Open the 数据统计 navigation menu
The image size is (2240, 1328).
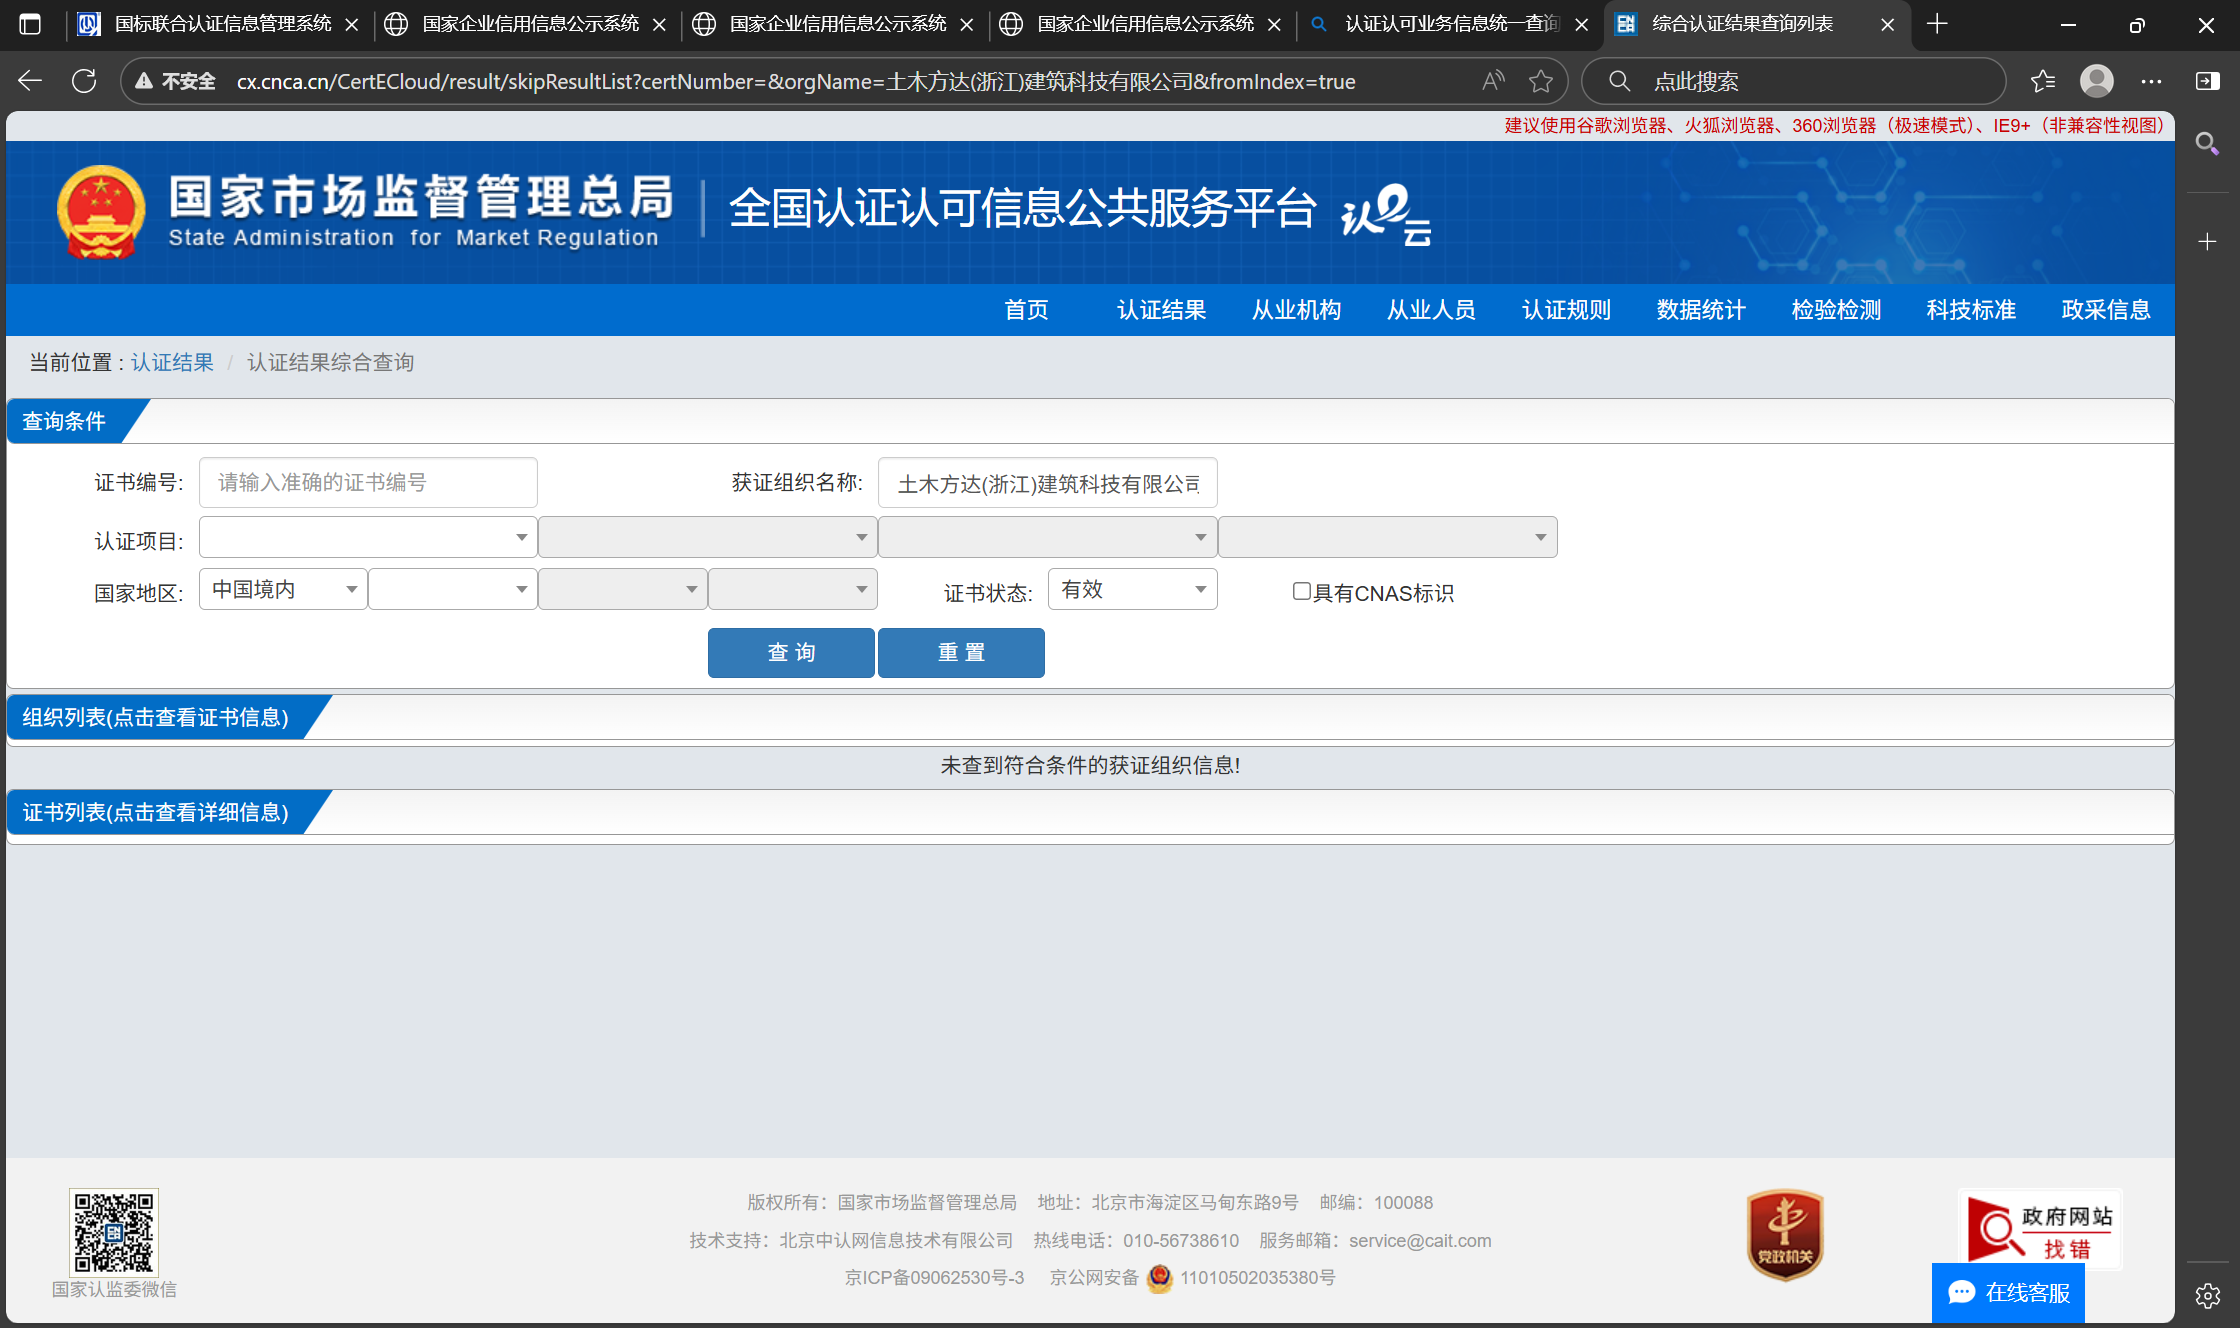(x=1701, y=310)
